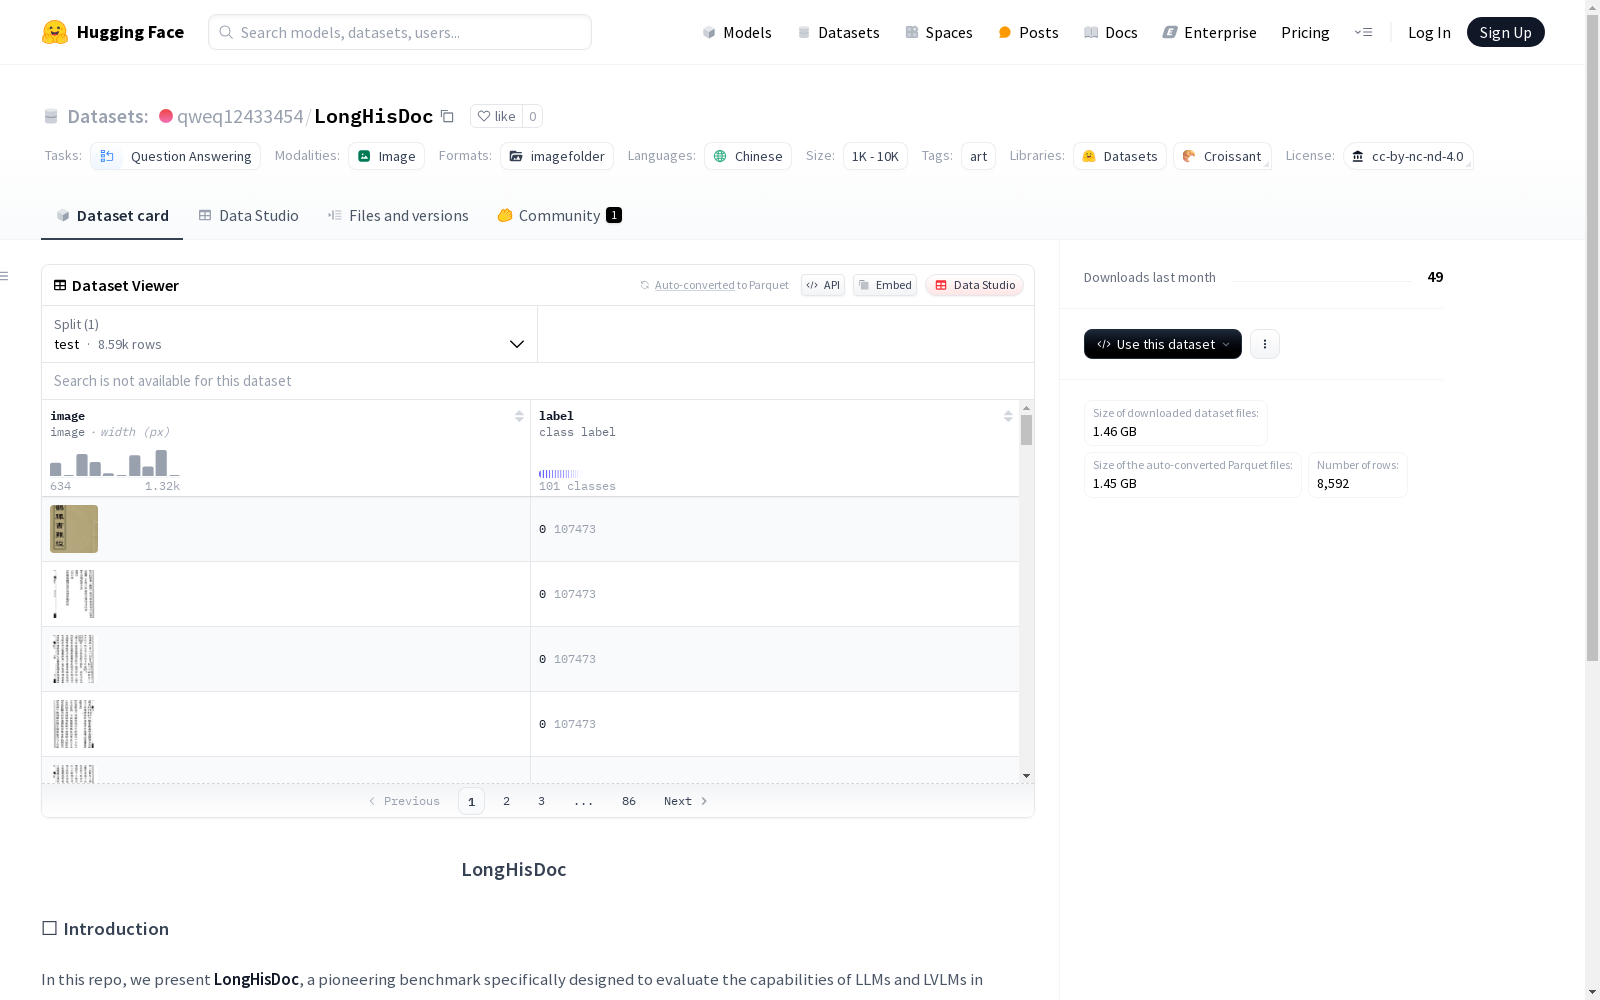Image resolution: width=1600 pixels, height=1000 pixels.
Task: Focus the search models input field
Action: coord(400,32)
